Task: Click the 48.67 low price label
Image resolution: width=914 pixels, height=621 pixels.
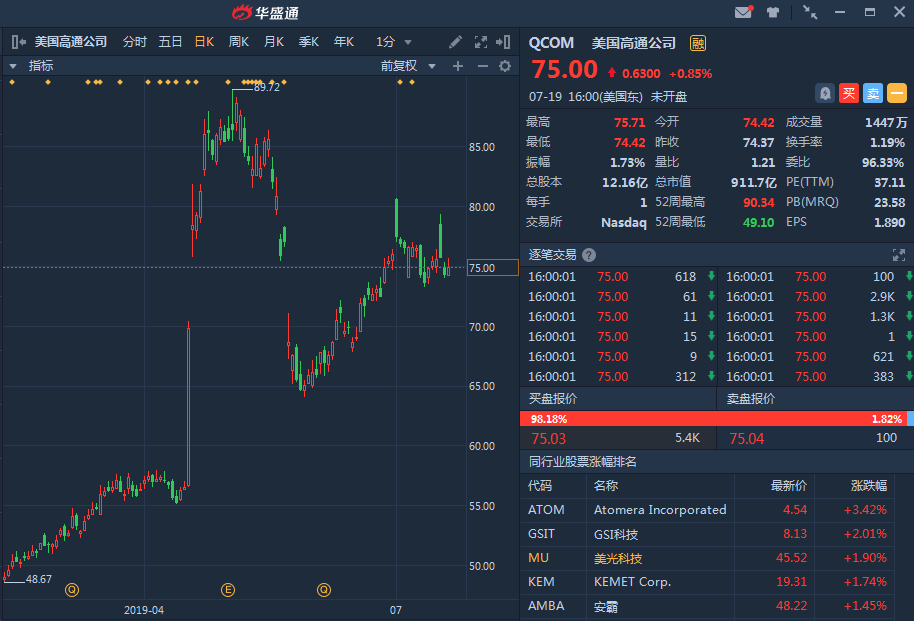Action: tap(38, 579)
